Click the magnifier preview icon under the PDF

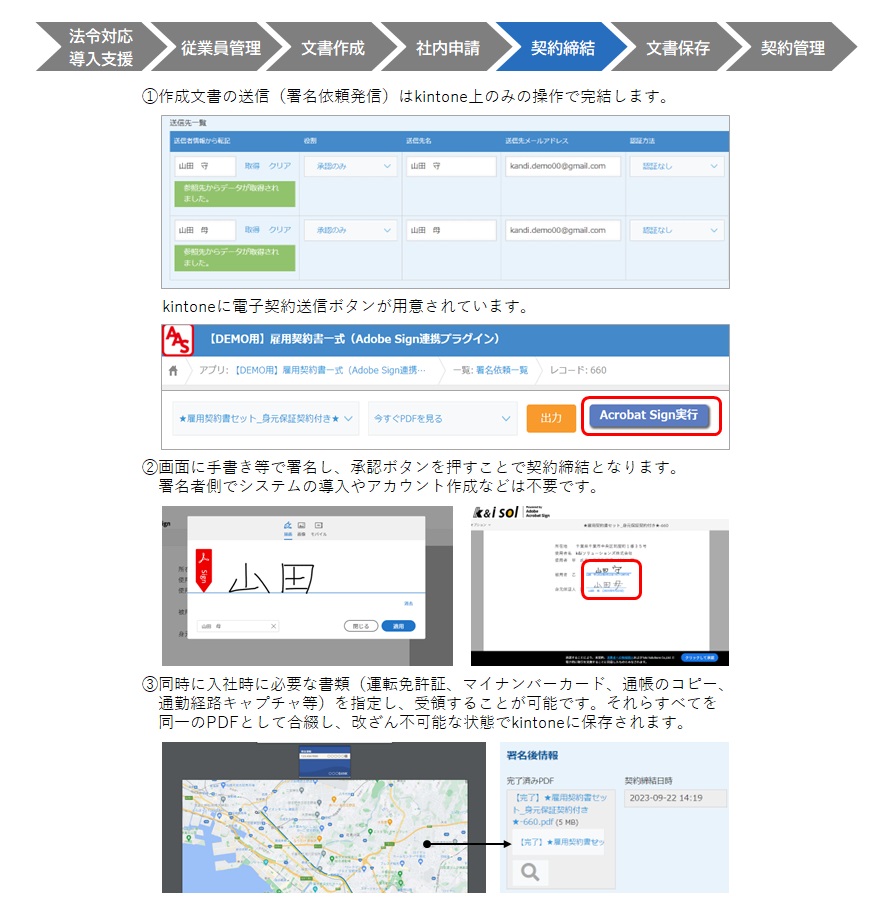coord(530,872)
